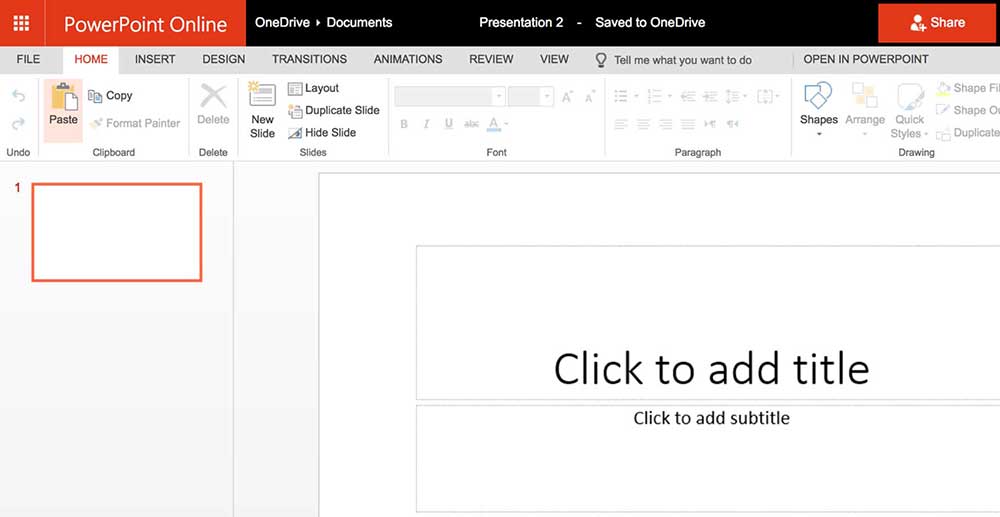Click the Undo arrow icon
The image size is (1000, 517).
(x=18, y=96)
